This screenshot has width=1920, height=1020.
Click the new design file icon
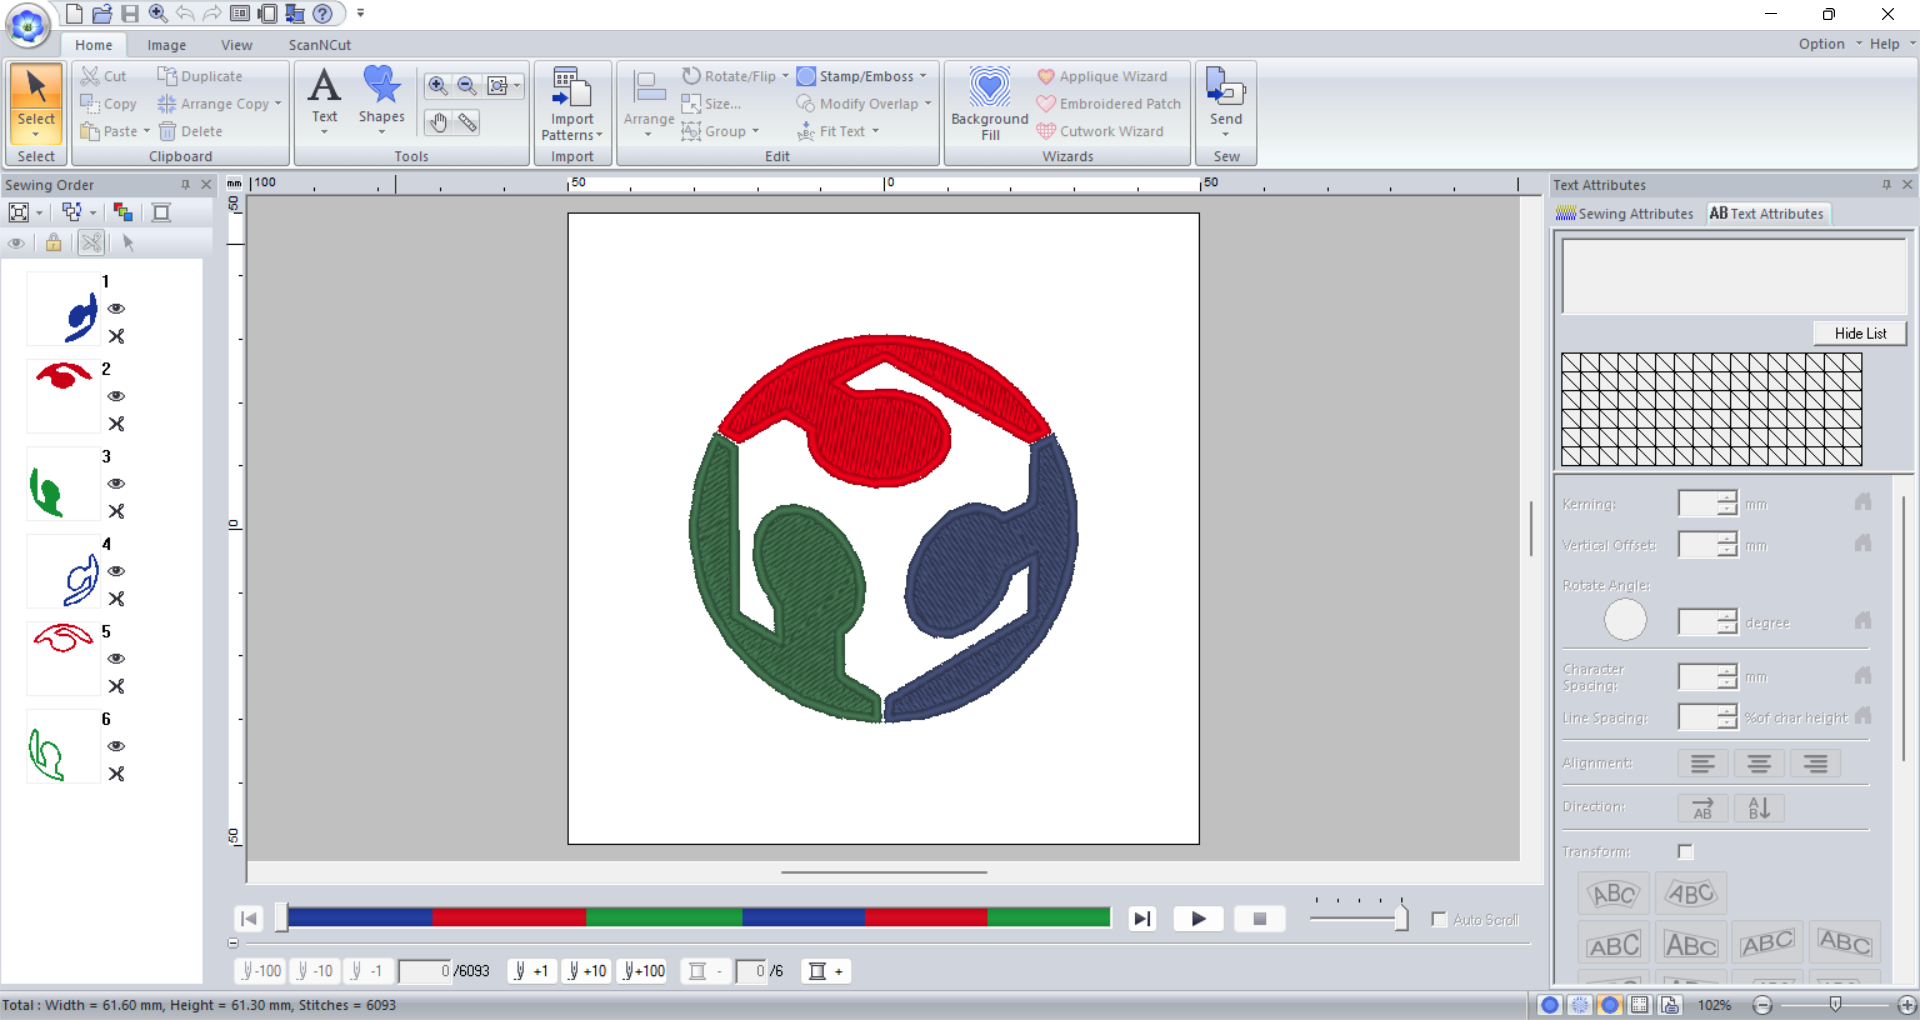[x=74, y=13]
